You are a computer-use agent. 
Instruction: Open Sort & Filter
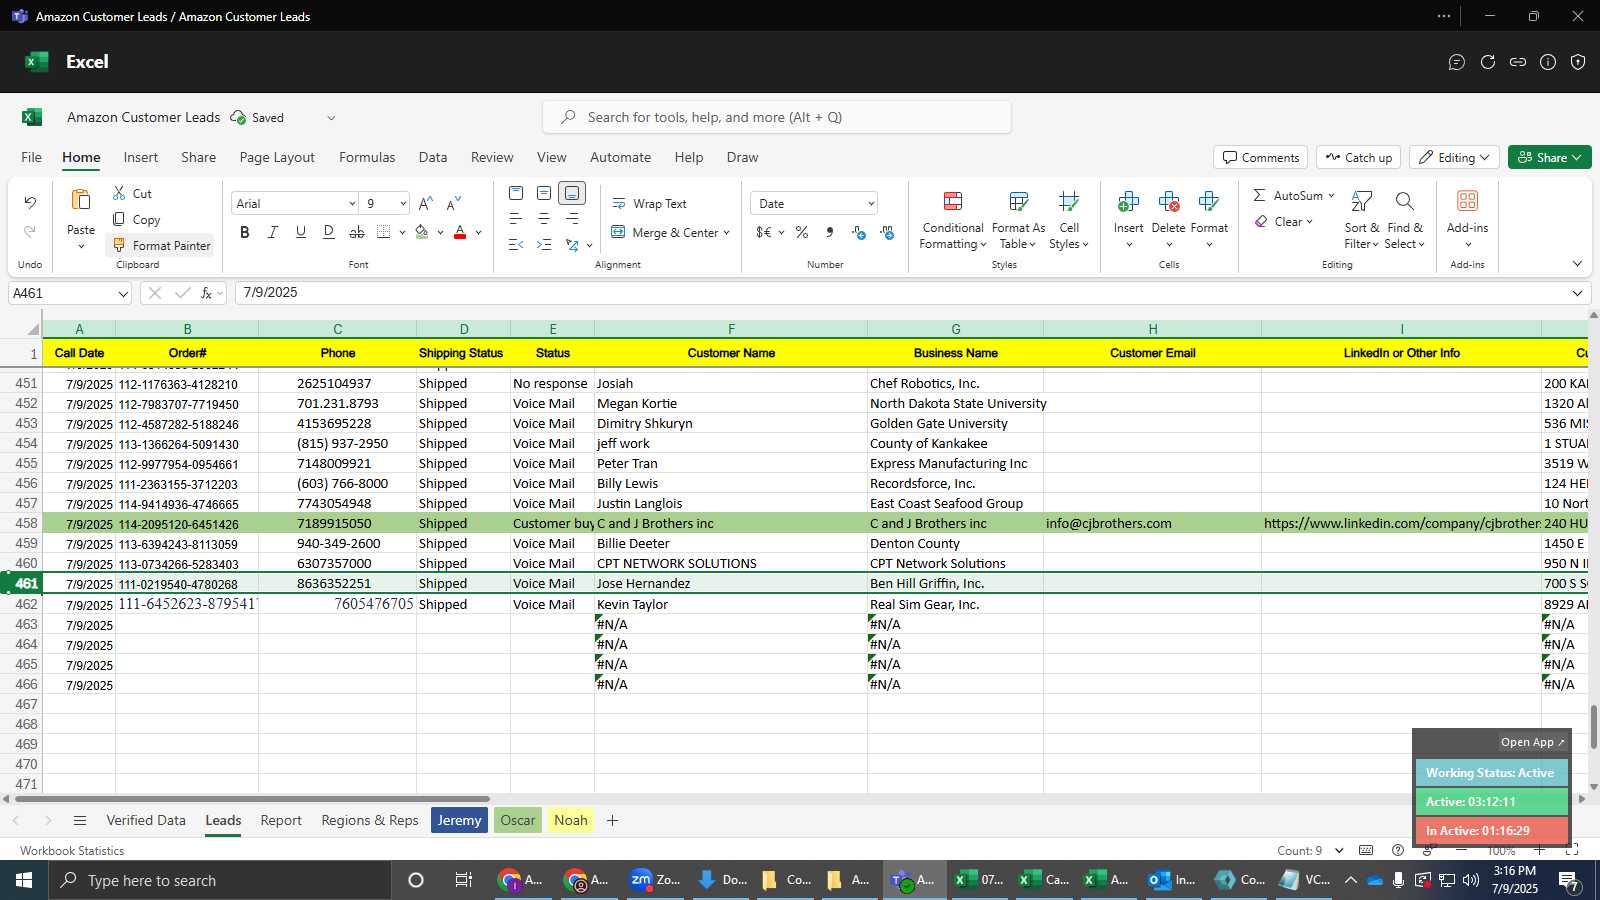(x=1361, y=220)
